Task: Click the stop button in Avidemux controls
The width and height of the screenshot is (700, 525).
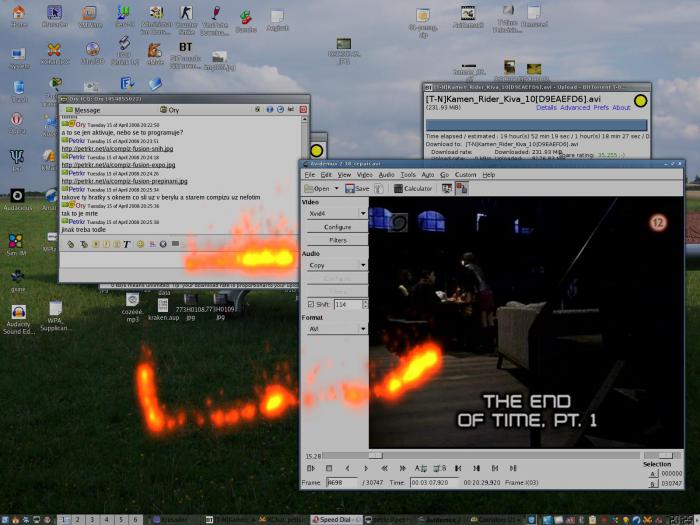Action: [x=329, y=468]
